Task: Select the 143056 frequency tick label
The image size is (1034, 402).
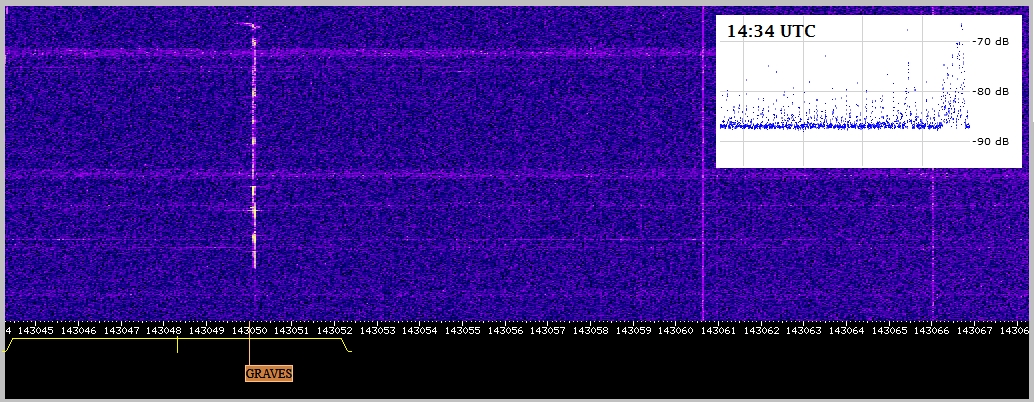Action: point(506,330)
